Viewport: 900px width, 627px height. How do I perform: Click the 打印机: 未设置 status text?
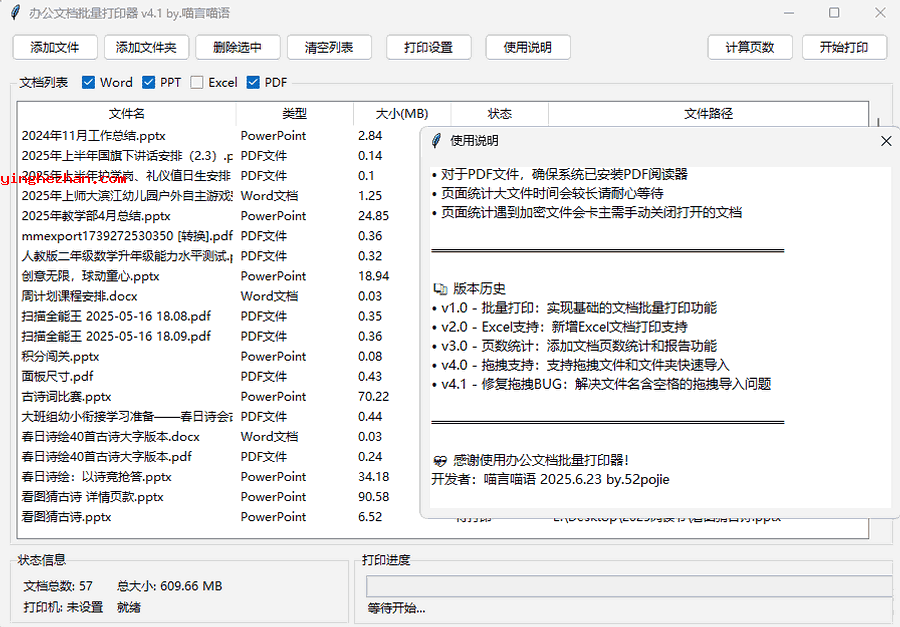click(63, 607)
